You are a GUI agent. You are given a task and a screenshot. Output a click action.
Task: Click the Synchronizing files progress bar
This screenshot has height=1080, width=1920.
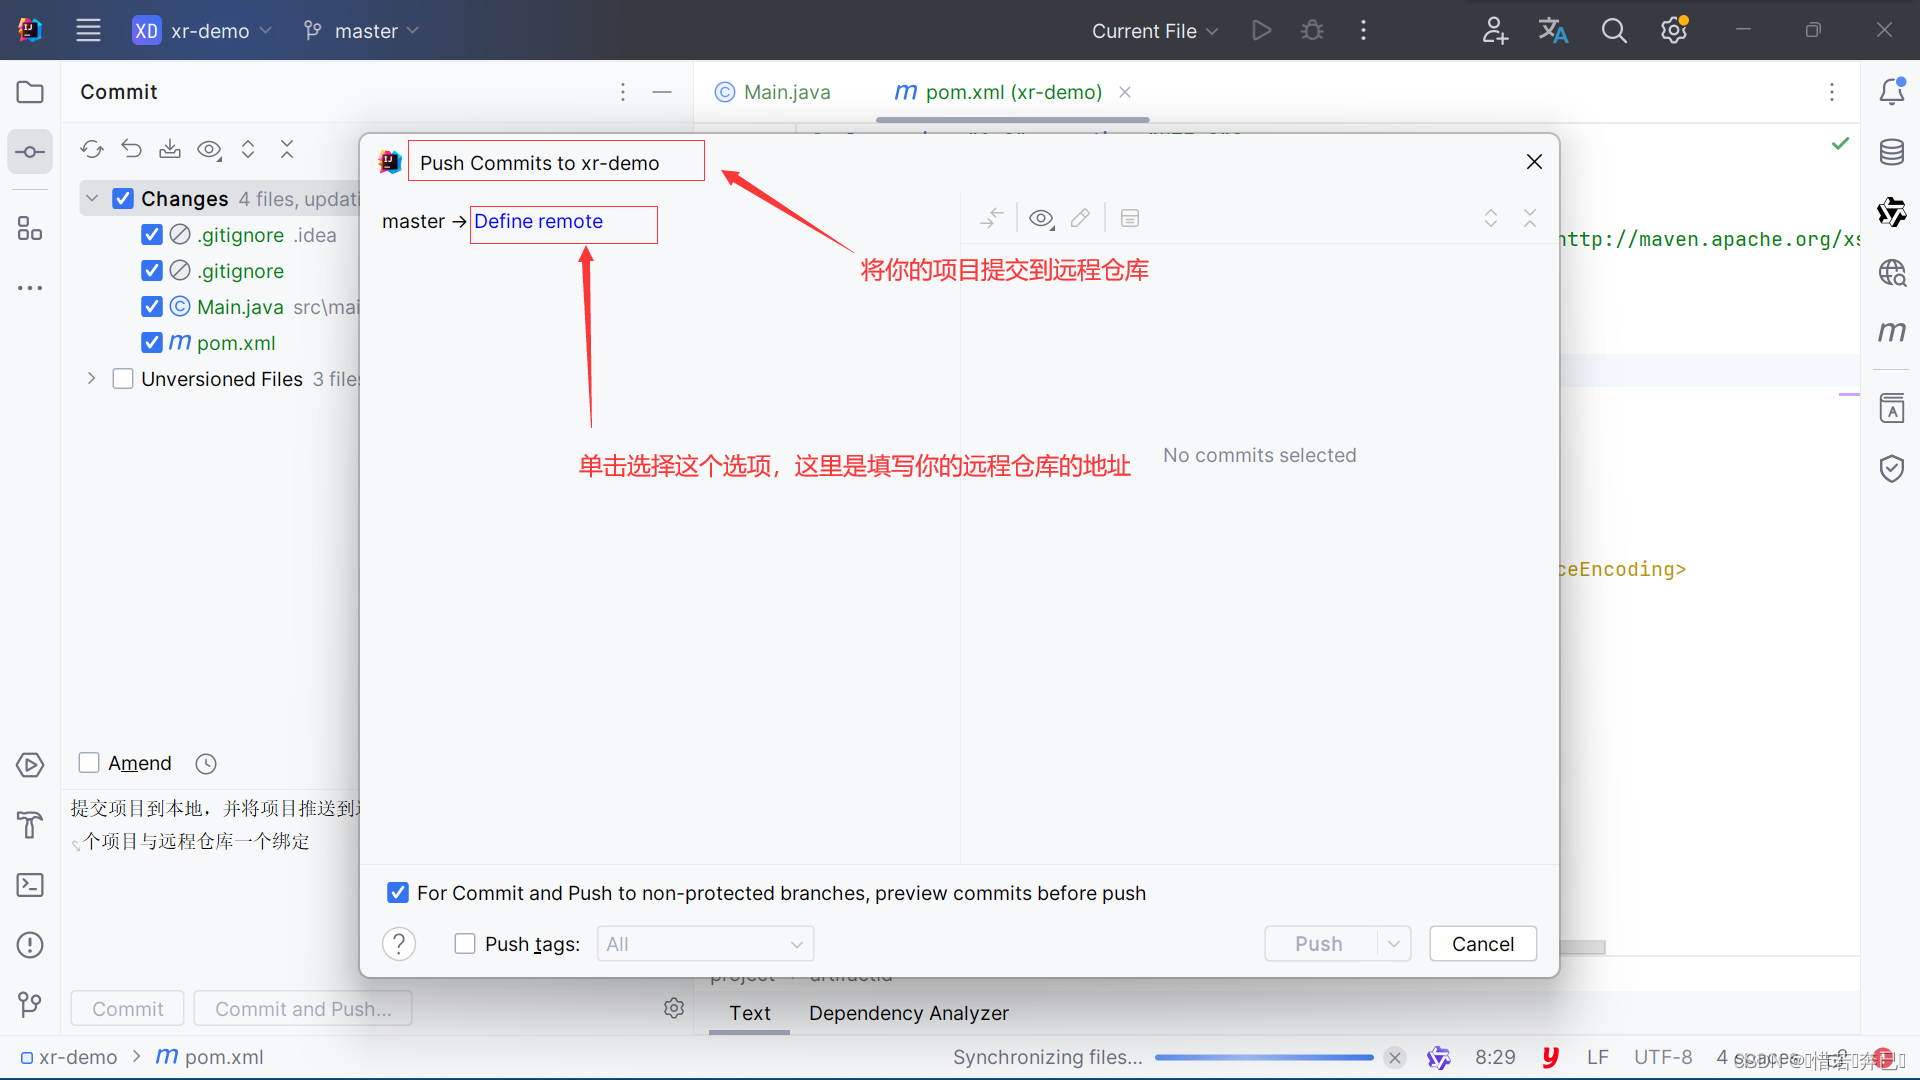point(1264,1058)
